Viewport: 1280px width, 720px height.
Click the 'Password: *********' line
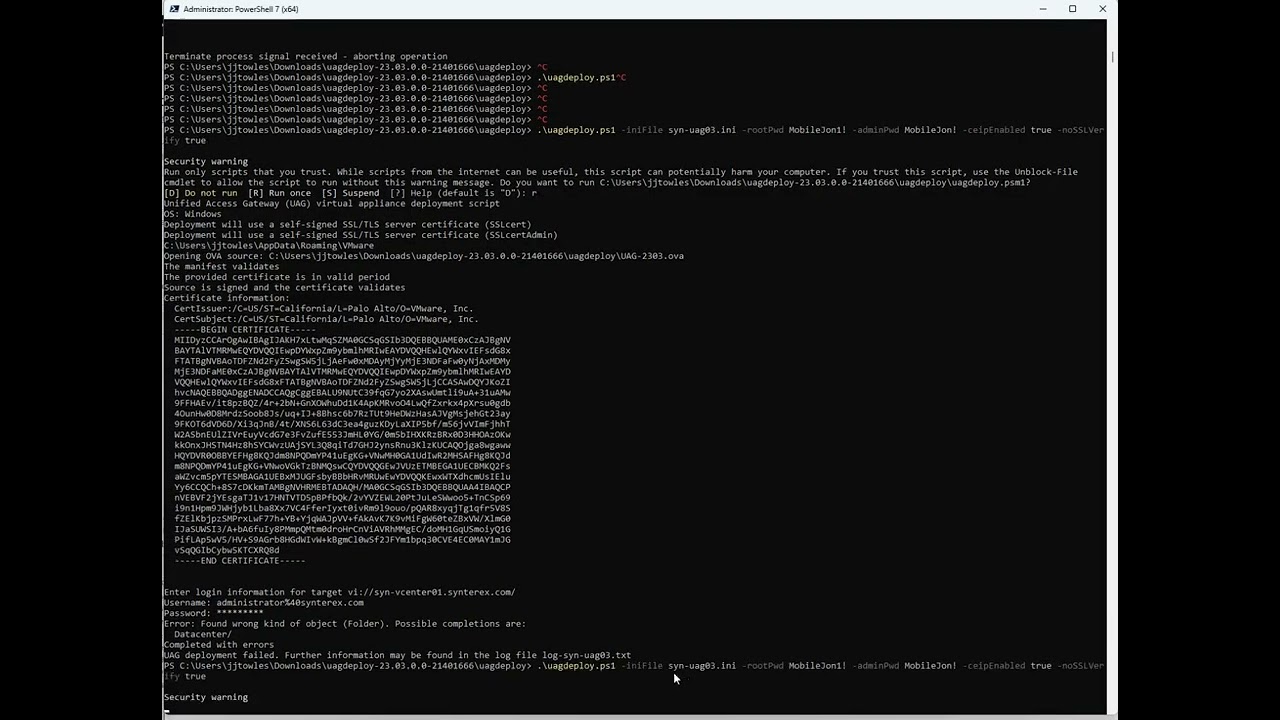(214, 613)
